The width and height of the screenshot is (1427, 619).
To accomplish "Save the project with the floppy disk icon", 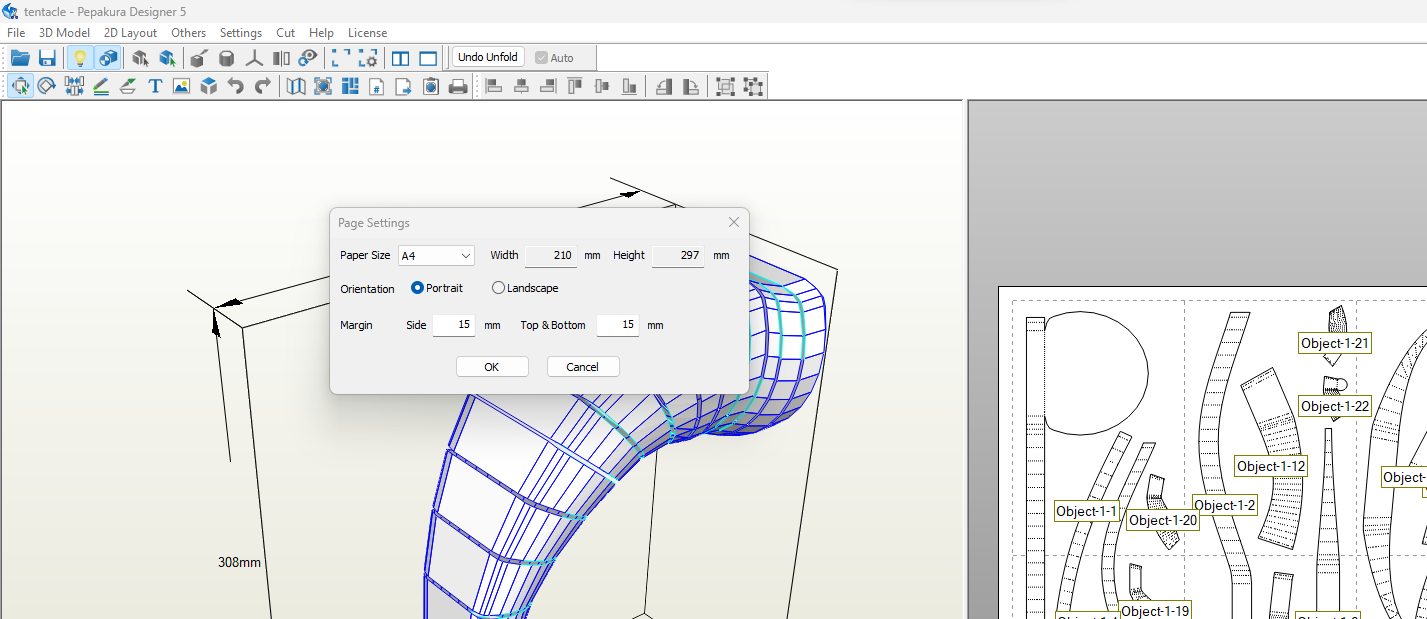I will pos(47,58).
